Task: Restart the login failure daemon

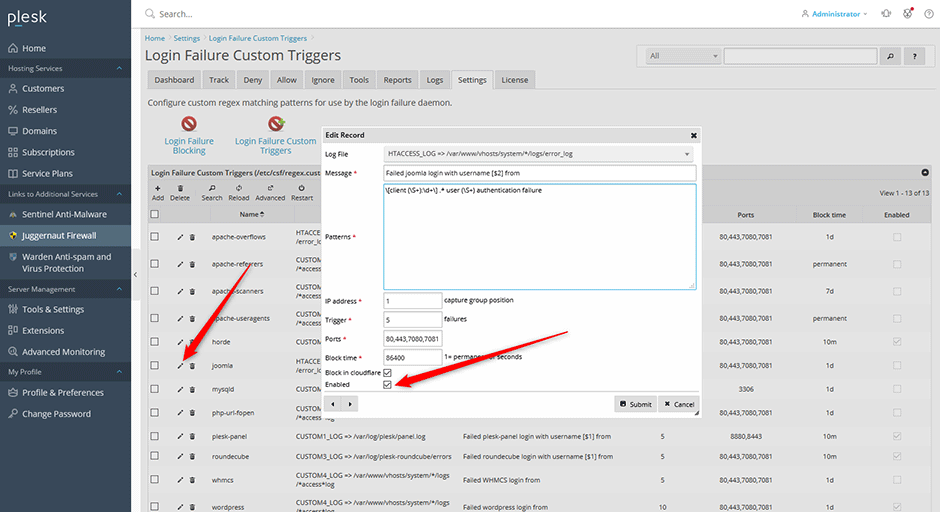Action: 302,192
